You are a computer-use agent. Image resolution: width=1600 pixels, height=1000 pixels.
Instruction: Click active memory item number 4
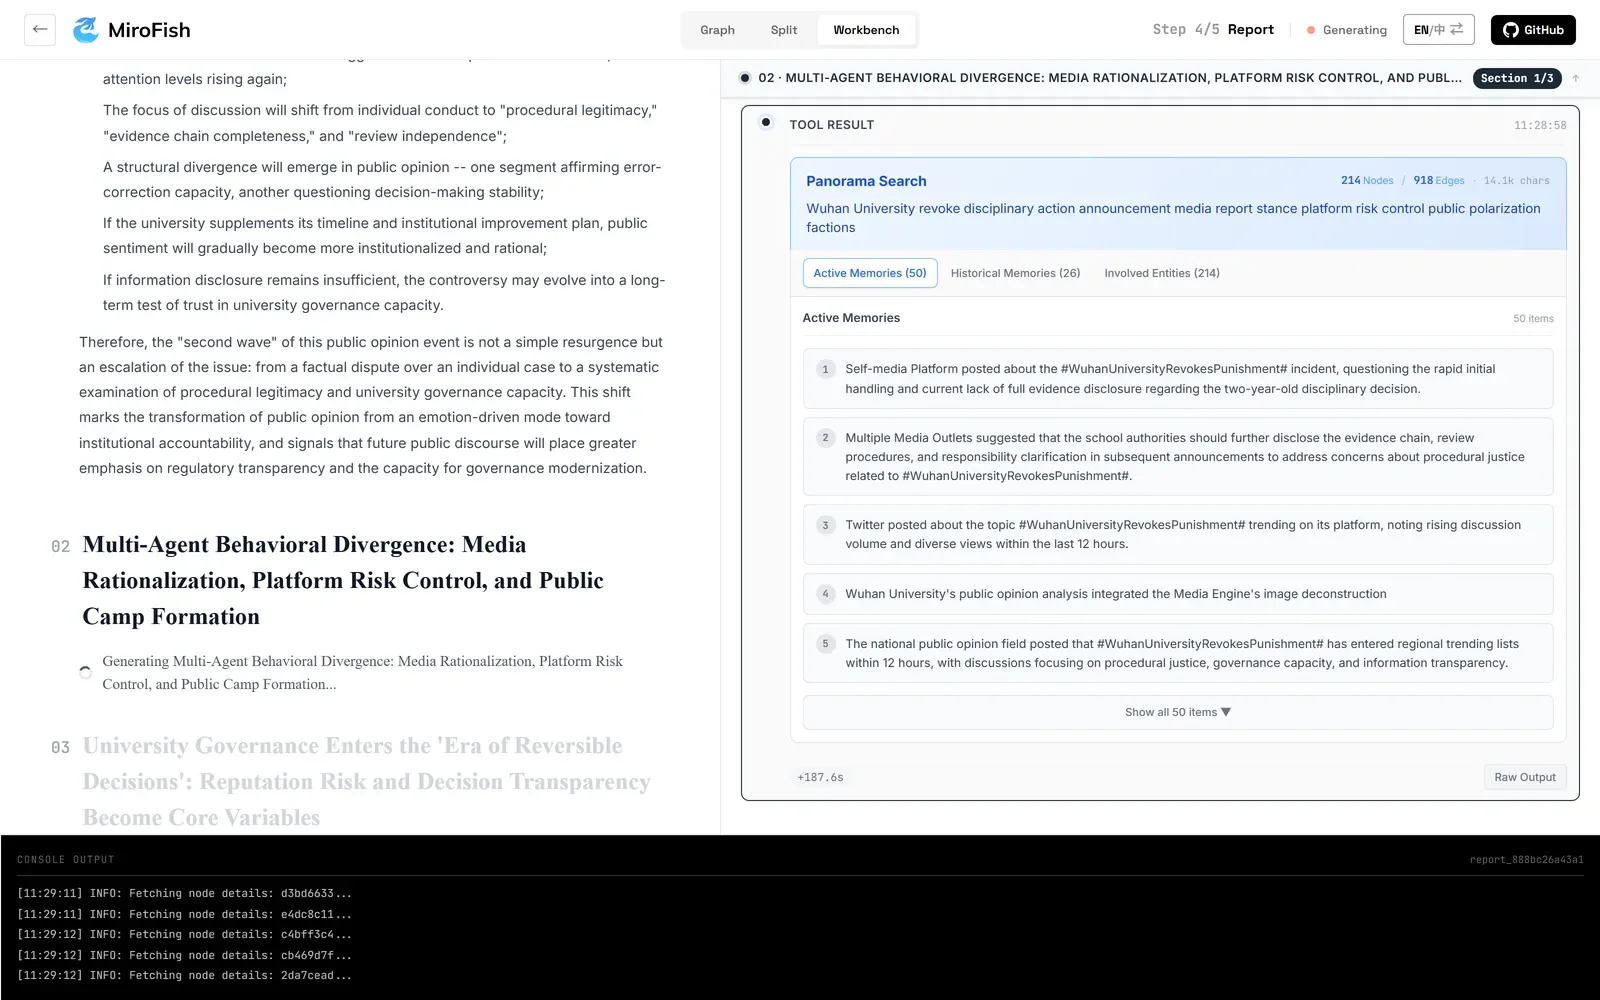click(1178, 594)
